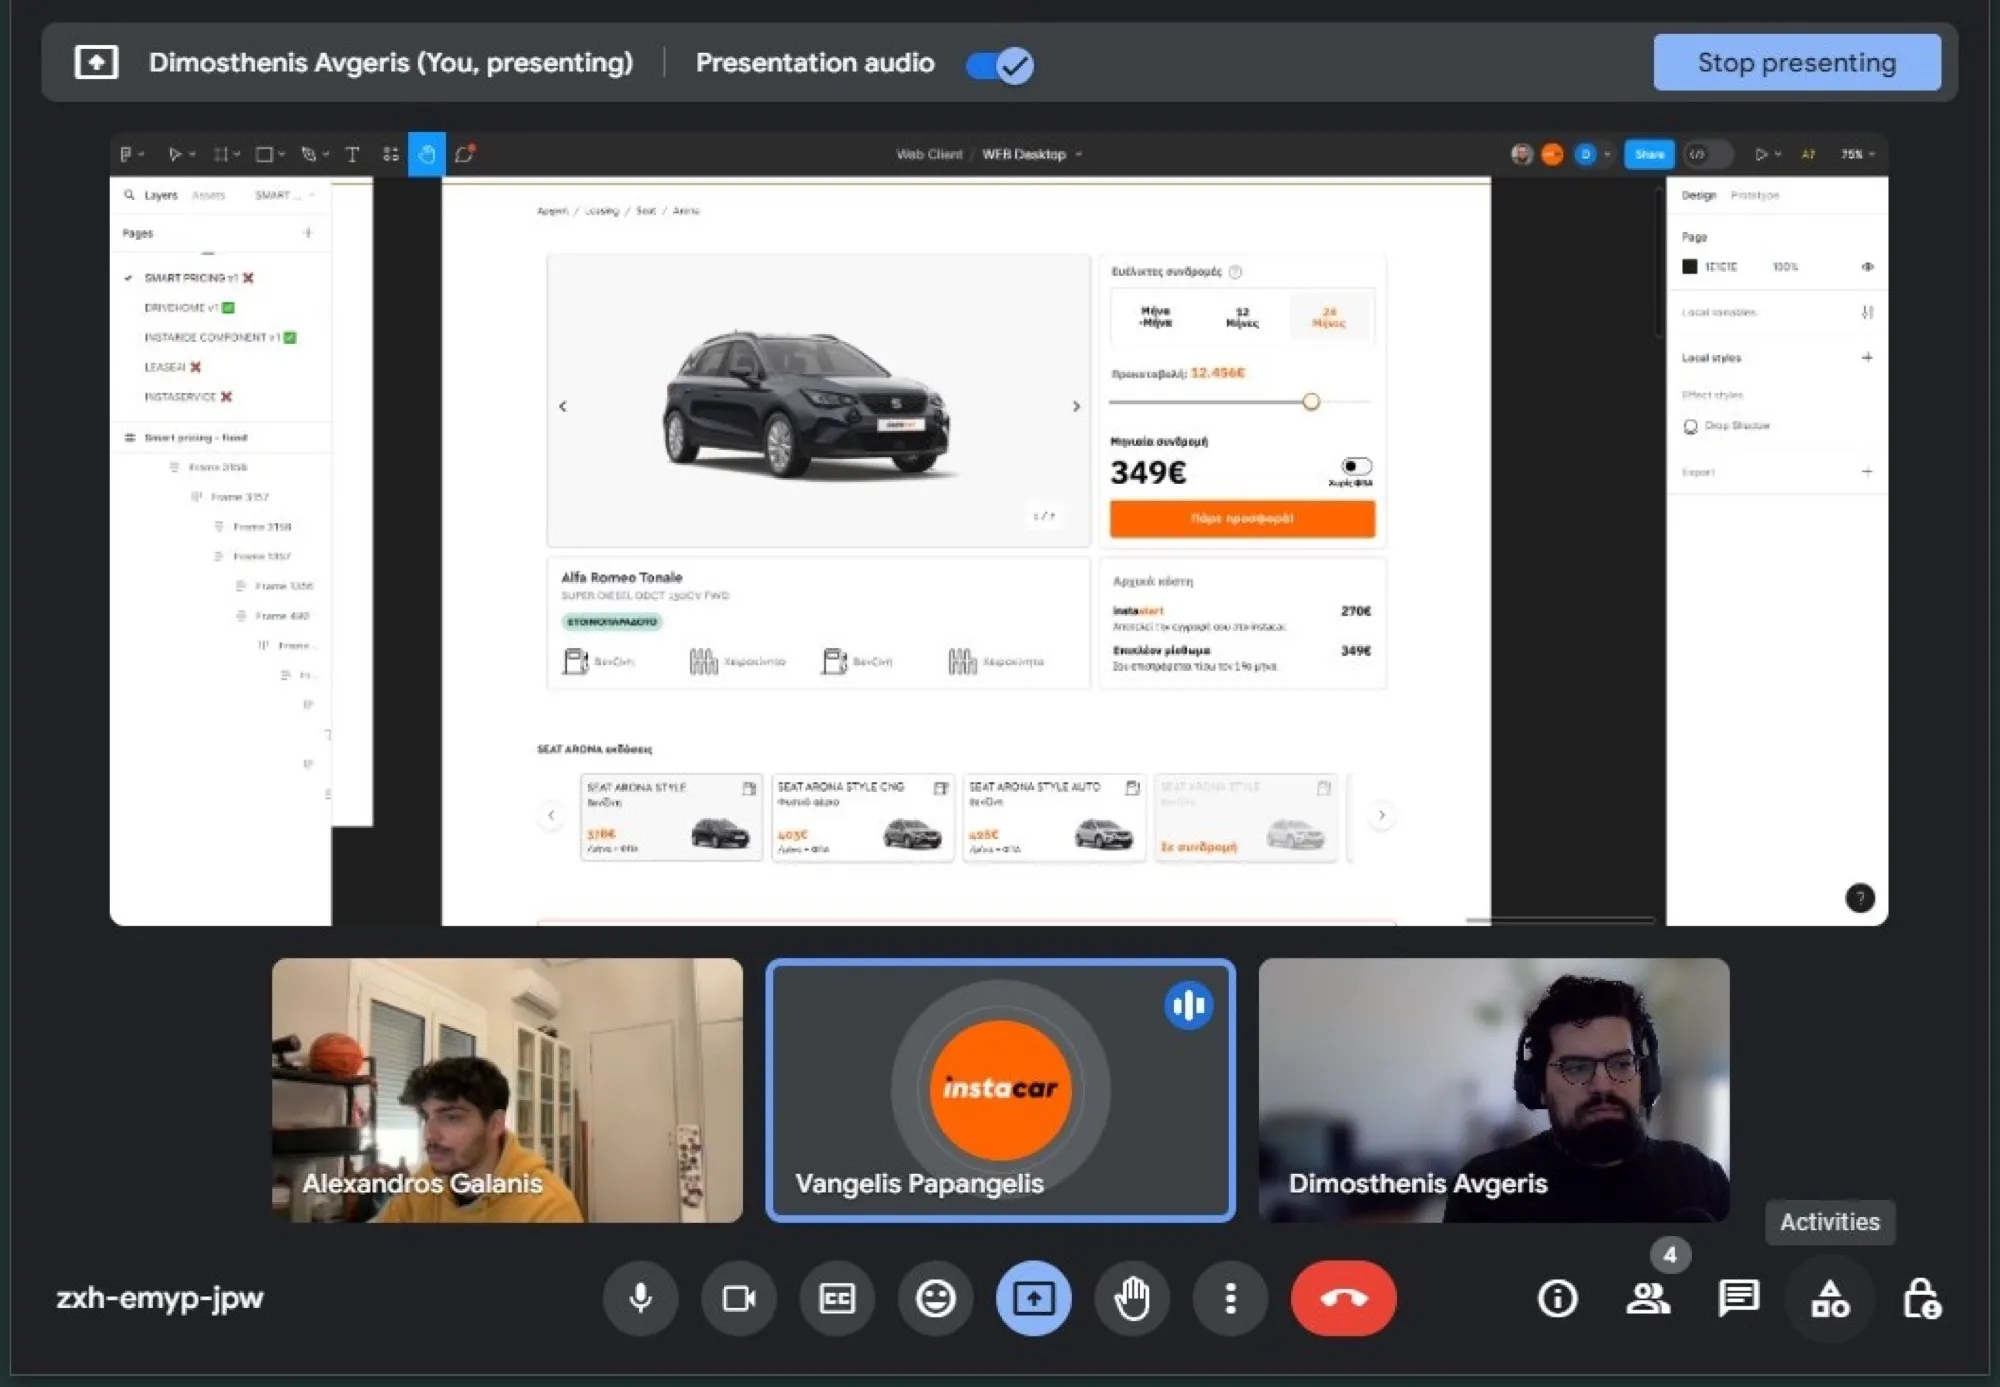Add an Export setting
Screen dimensions: 2000x1387
(x=1867, y=471)
